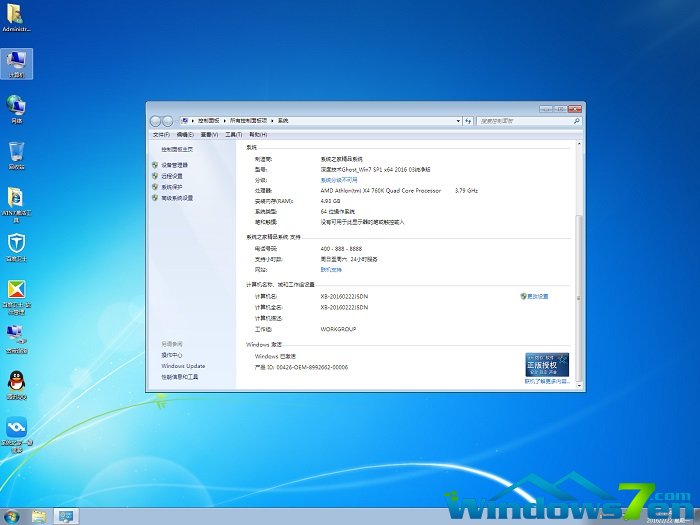Click the shield icon beside 设备管理器
This screenshot has height=525, width=700.
pyautogui.click(x=155, y=165)
